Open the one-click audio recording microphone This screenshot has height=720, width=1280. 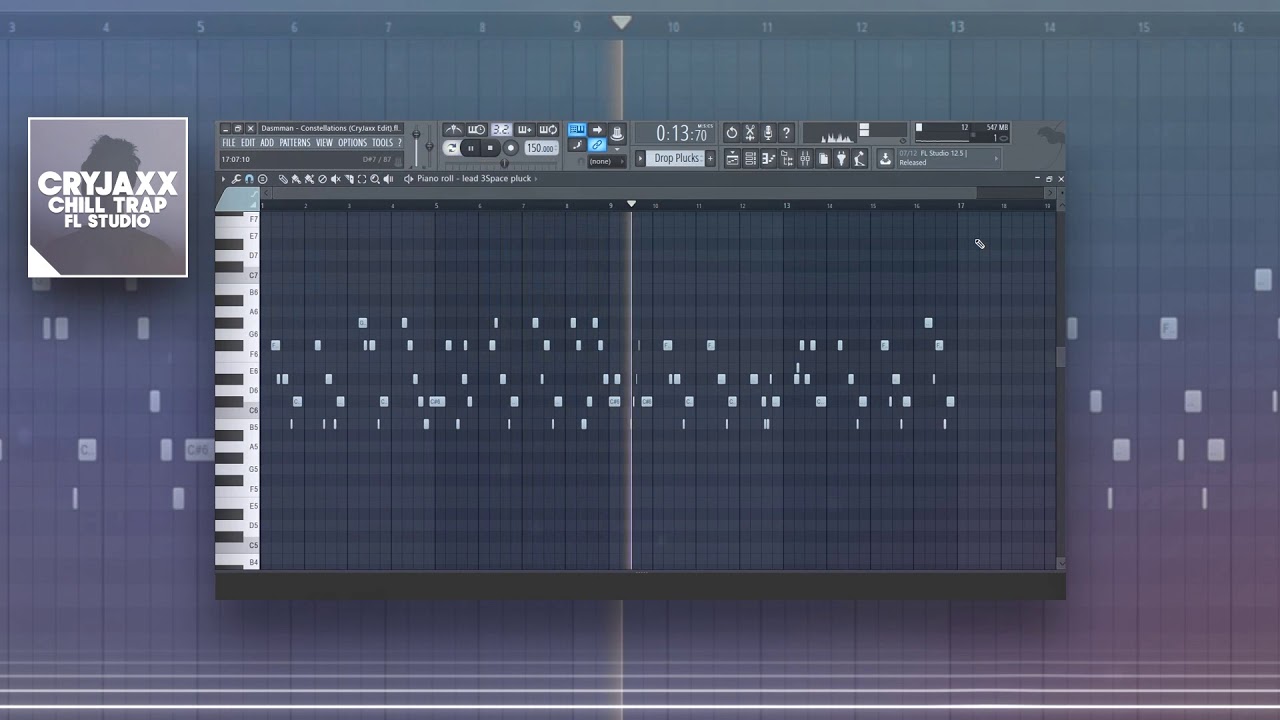click(x=768, y=133)
